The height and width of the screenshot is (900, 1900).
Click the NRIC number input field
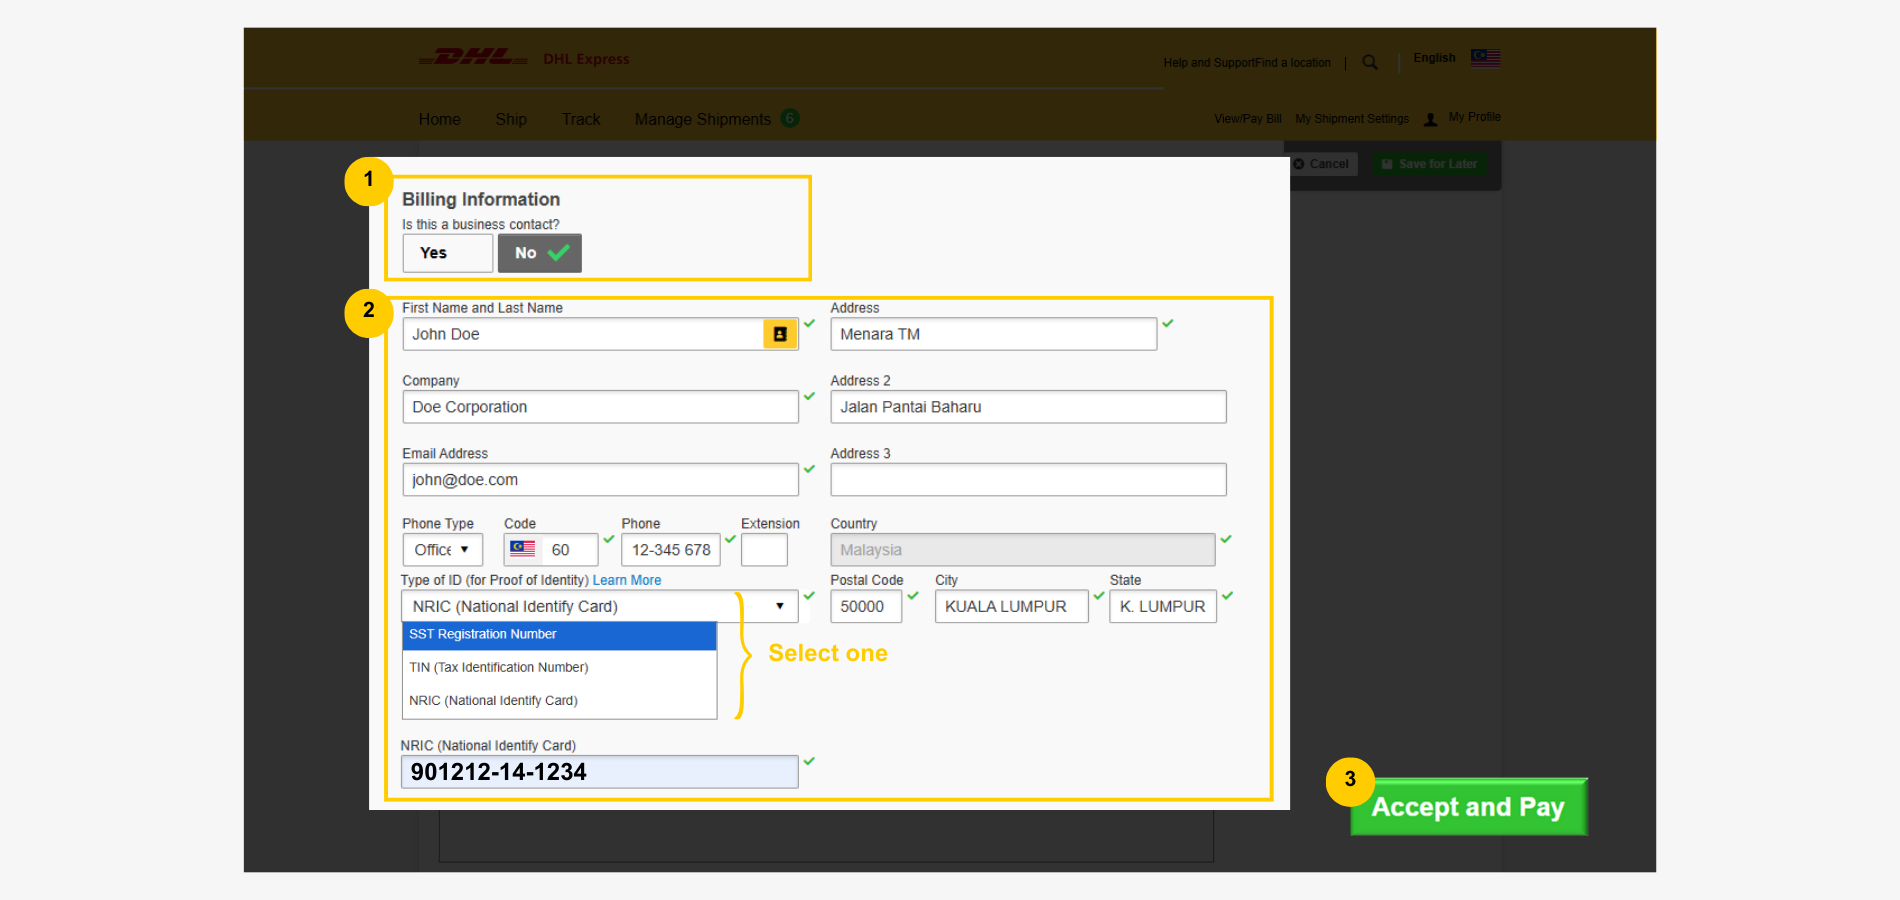click(600, 772)
